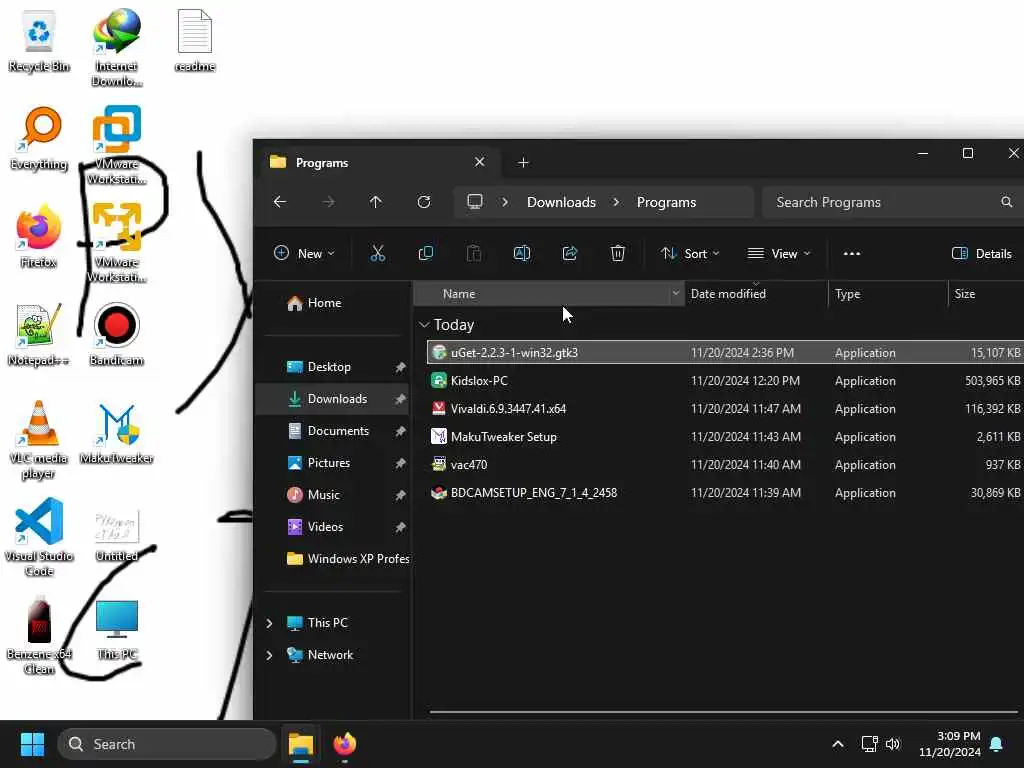Click Downloads in the address breadcrumb
The image size is (1024, 768).
[561, 202]
